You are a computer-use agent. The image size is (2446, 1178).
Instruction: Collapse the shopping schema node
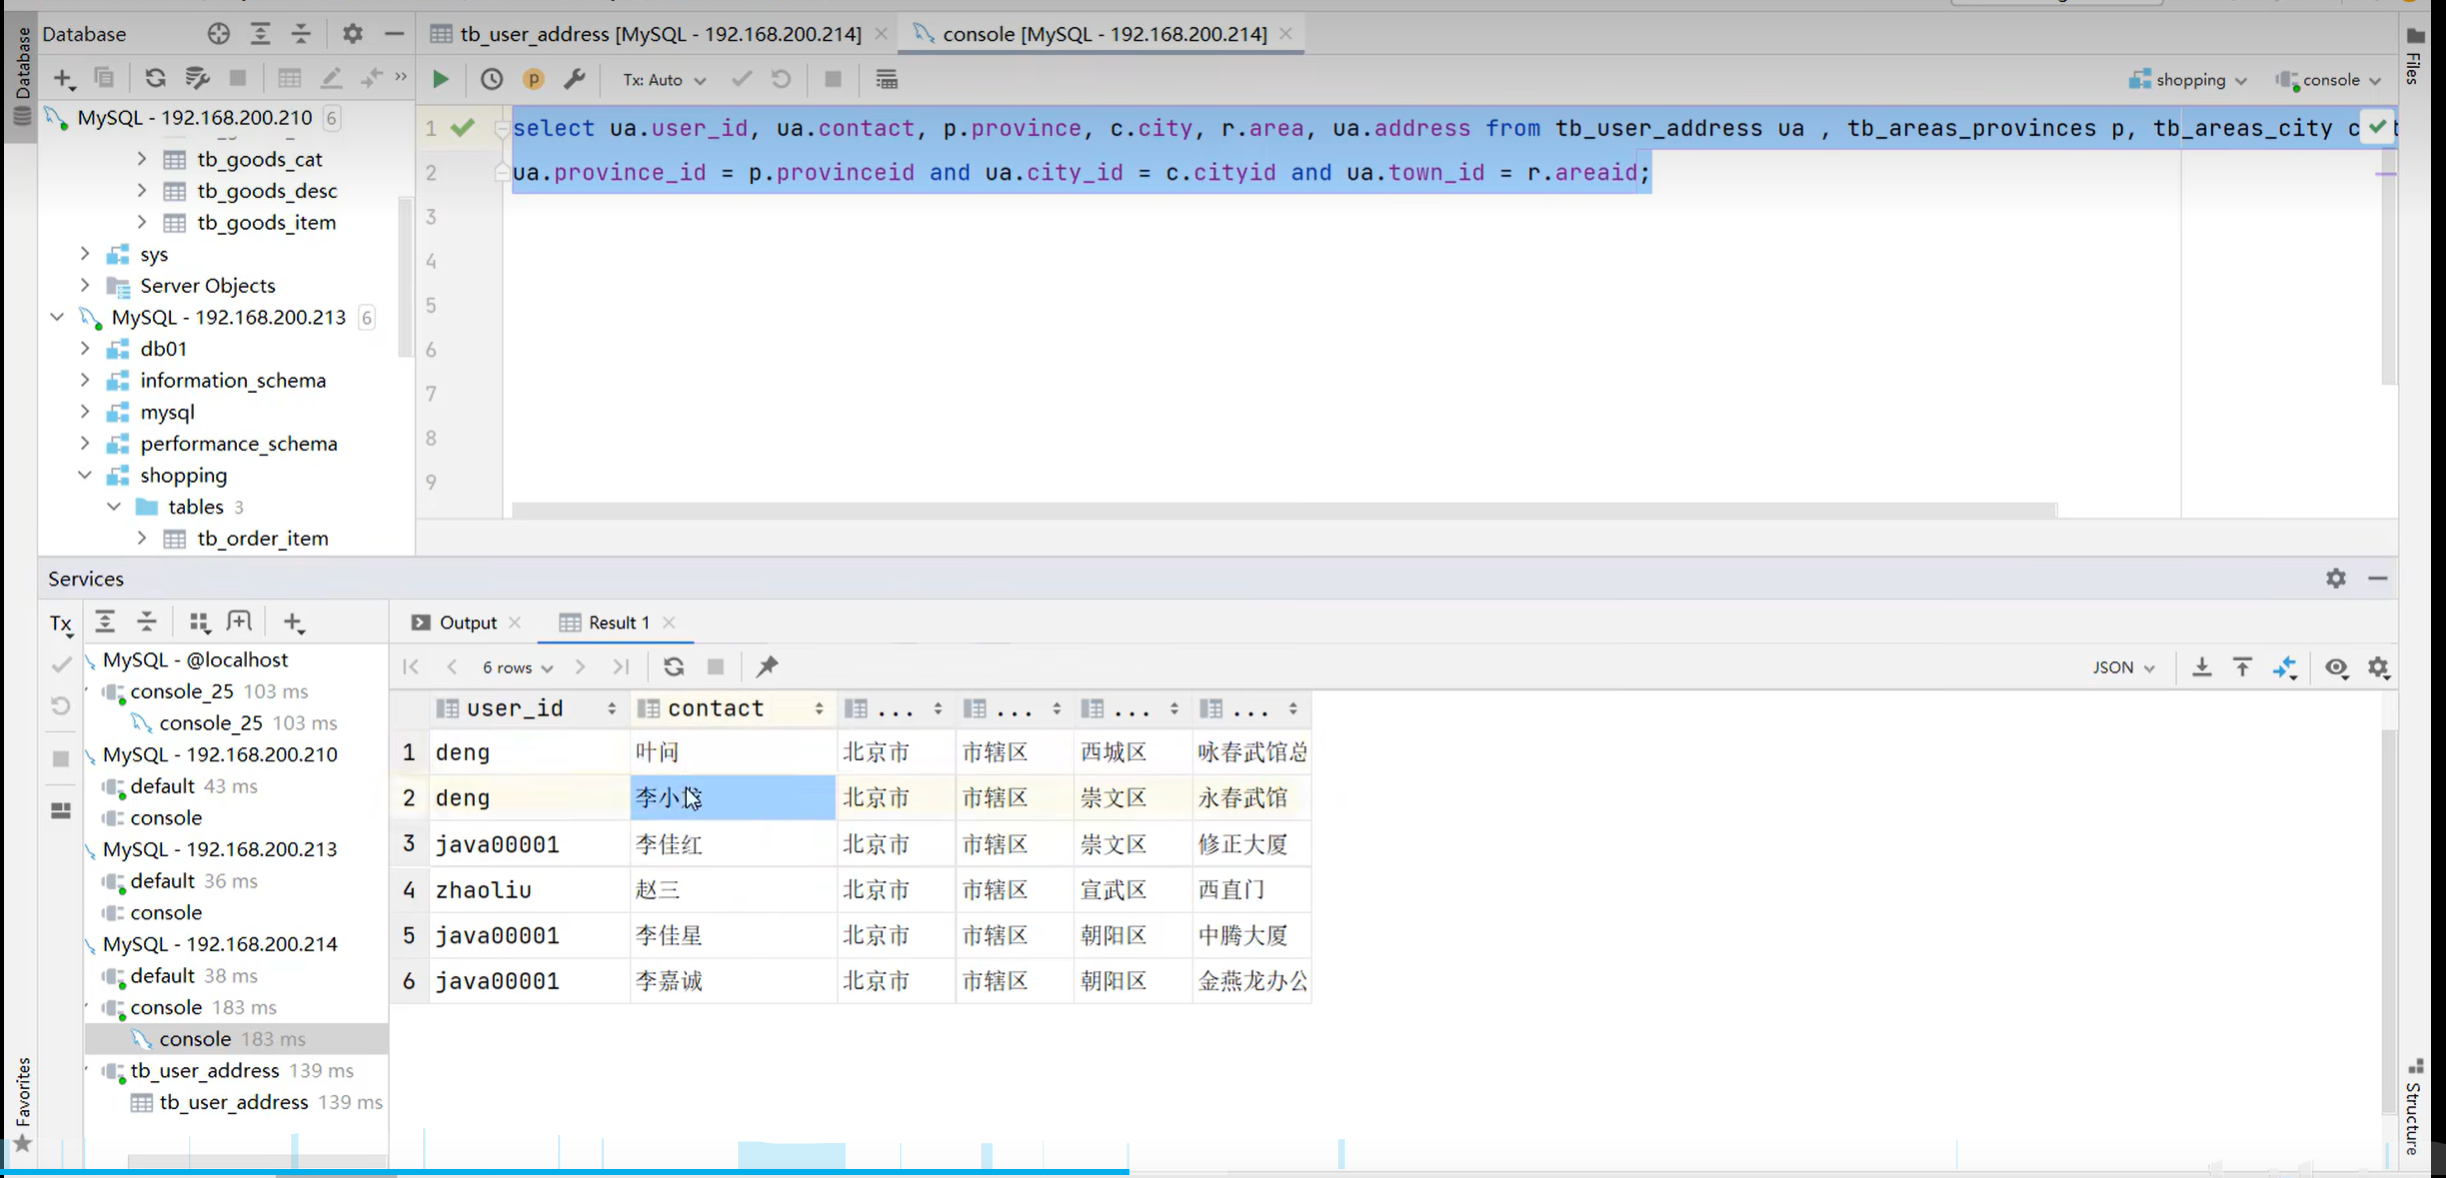coord(85,475)
